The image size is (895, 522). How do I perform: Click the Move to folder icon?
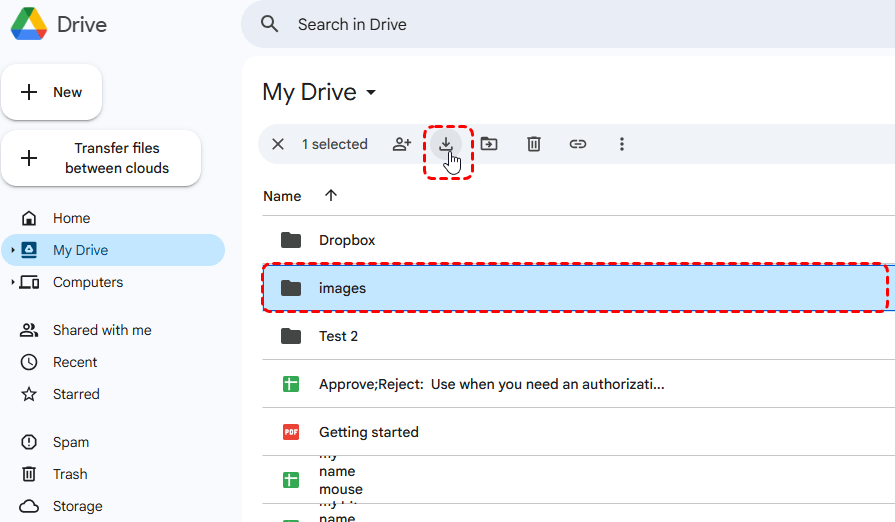489,144
